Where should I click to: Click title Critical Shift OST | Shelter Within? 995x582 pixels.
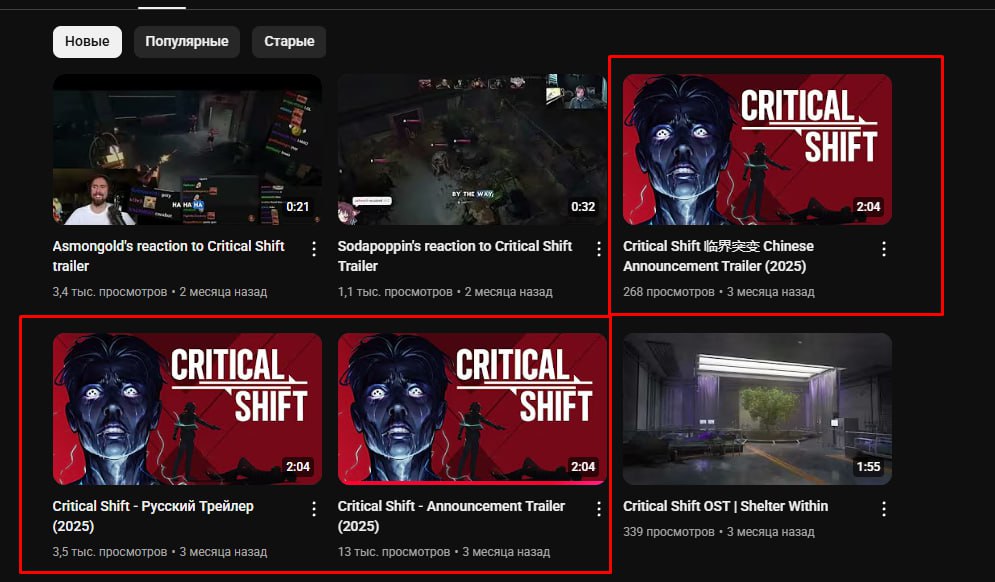pyautogui.click(x=725, y=506)
